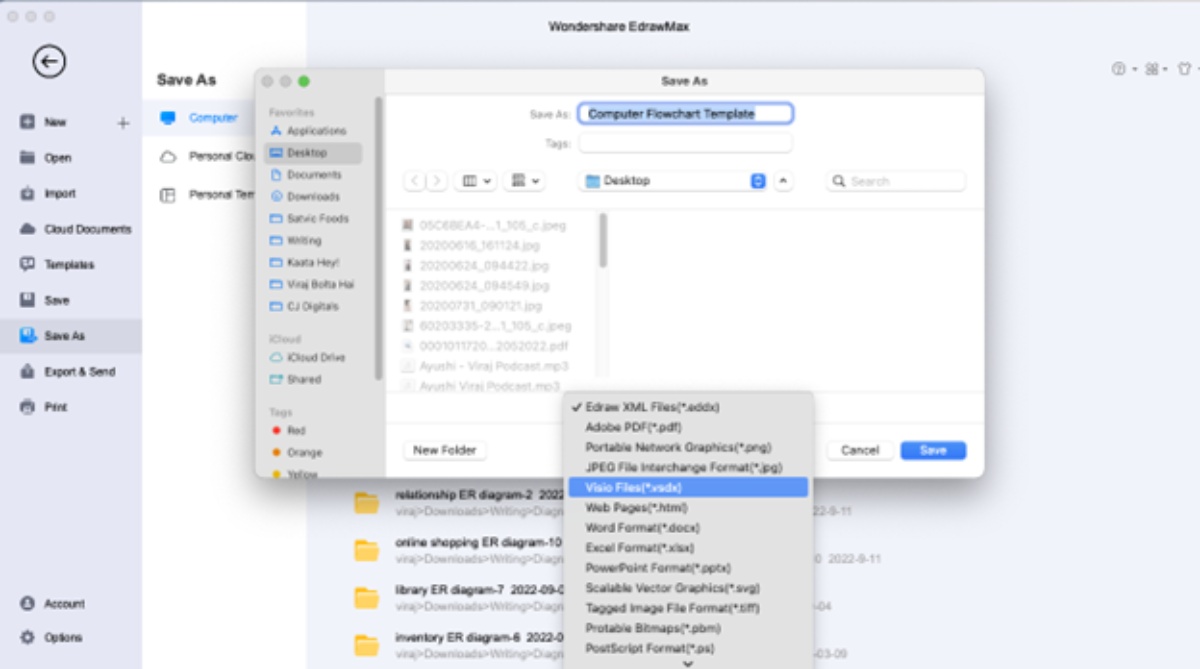Click Print in the left sidebar

(x=45, y=407)
